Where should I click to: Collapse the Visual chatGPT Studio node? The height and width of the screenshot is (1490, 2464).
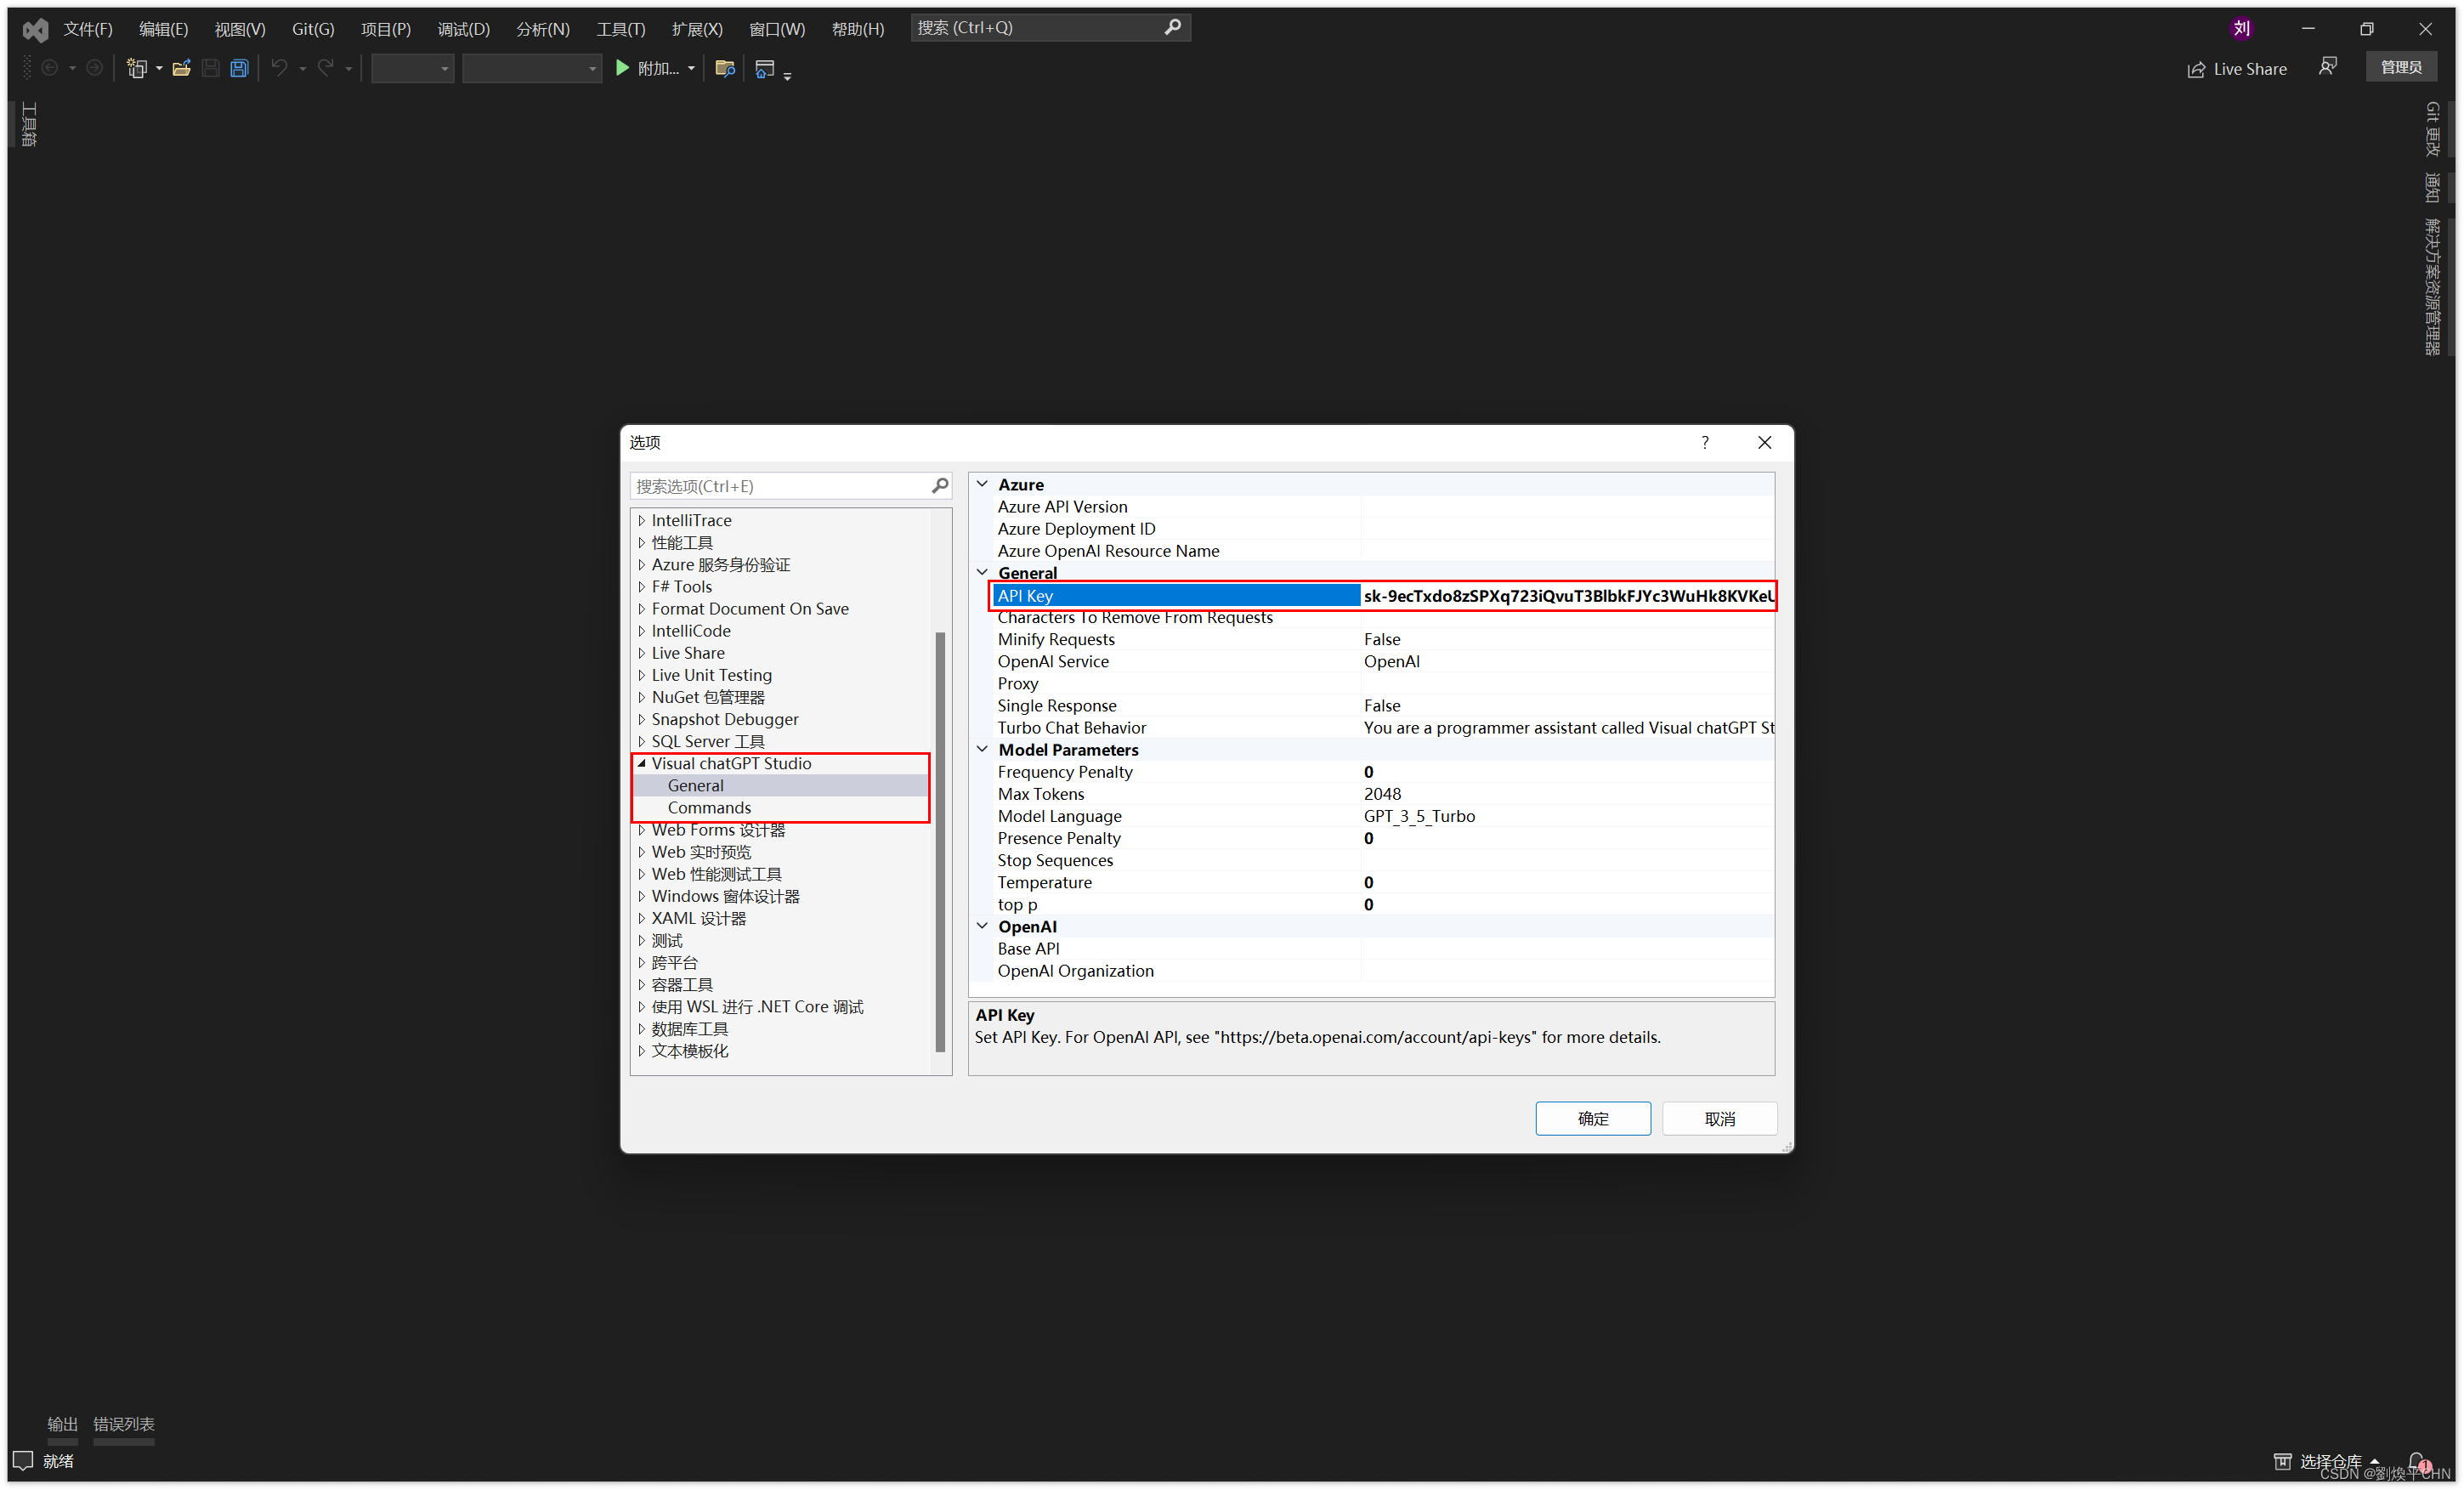click(x=642, y=763)
